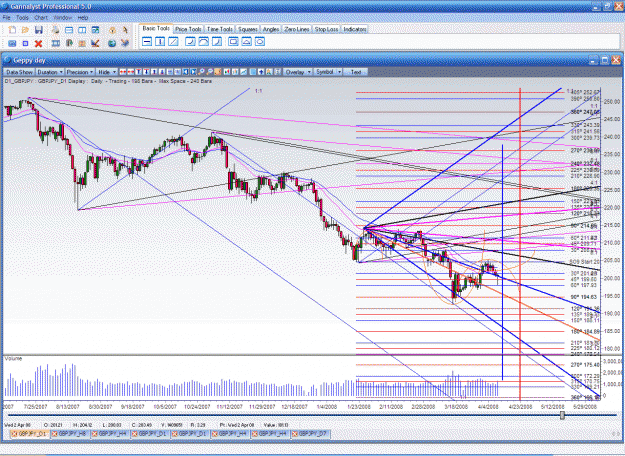Open the Precision dropdown

click(x=79, y=72)
